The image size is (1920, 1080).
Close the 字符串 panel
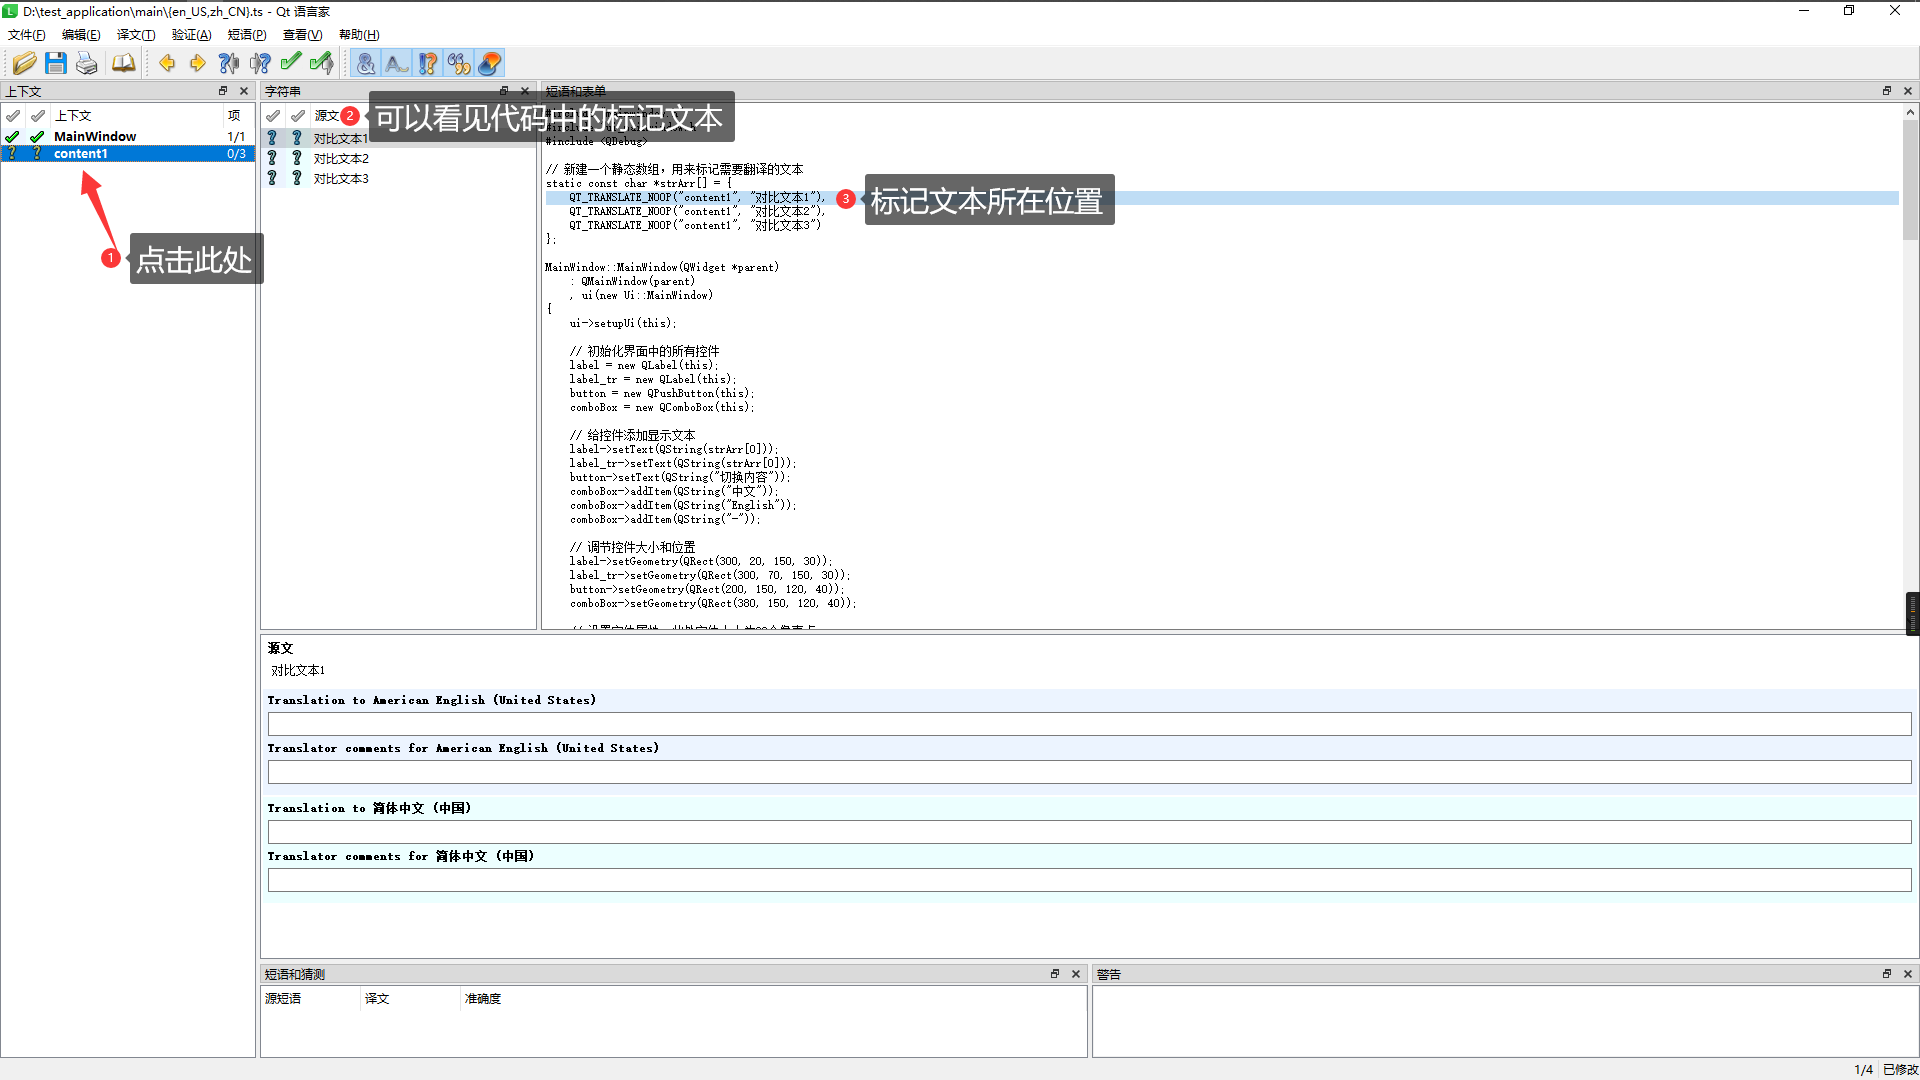(525, 91)
